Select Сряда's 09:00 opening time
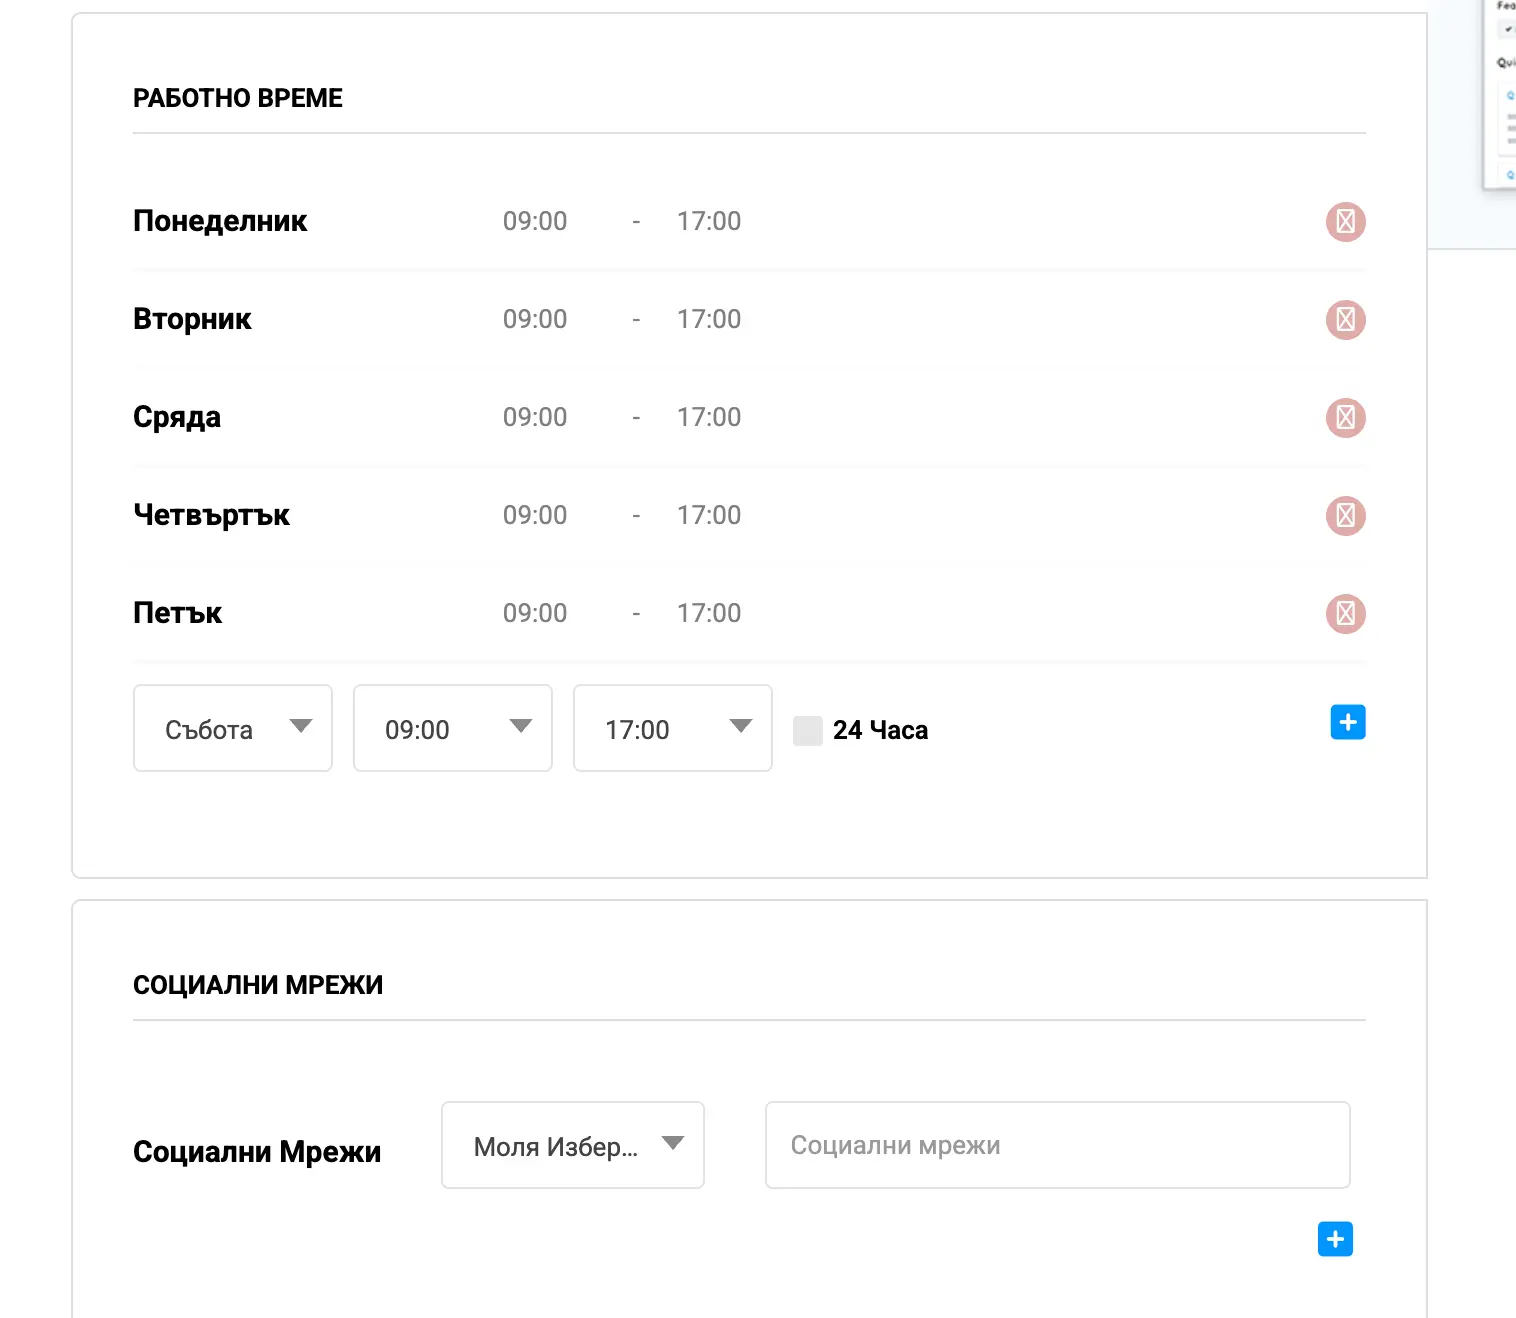The height and width of the screenshot is (1318, 1516). [x=534, y=417]
